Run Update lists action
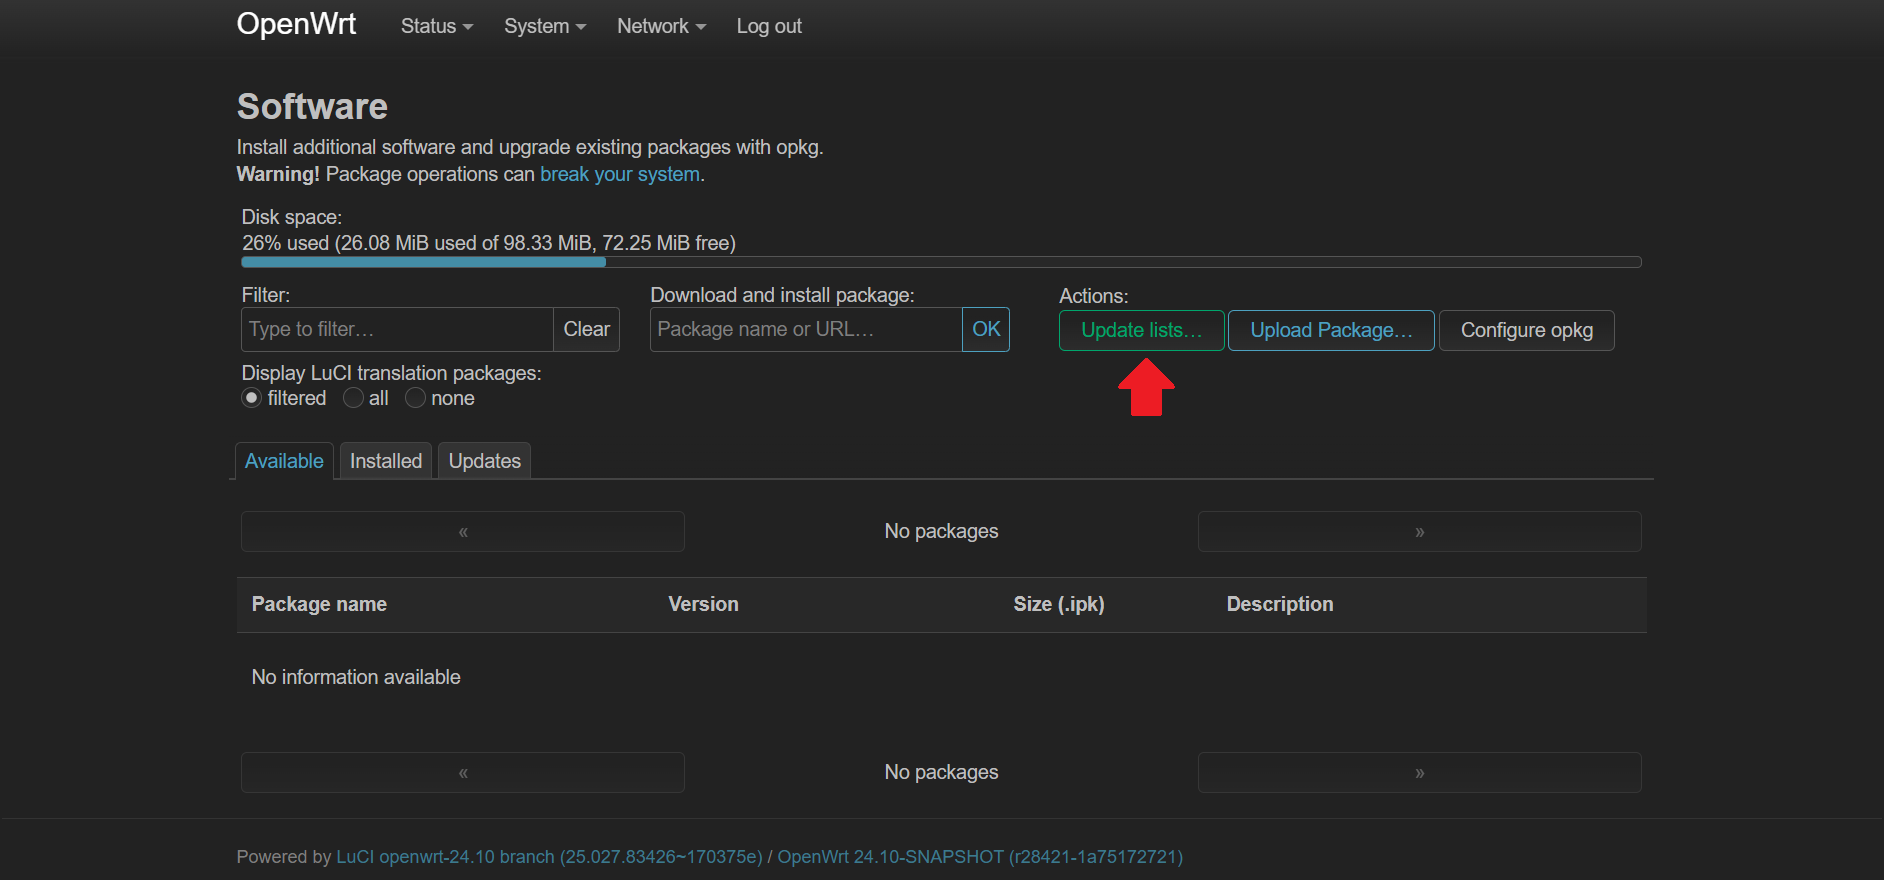The width and height of the screenshot is (1884, 880). 1141,330
